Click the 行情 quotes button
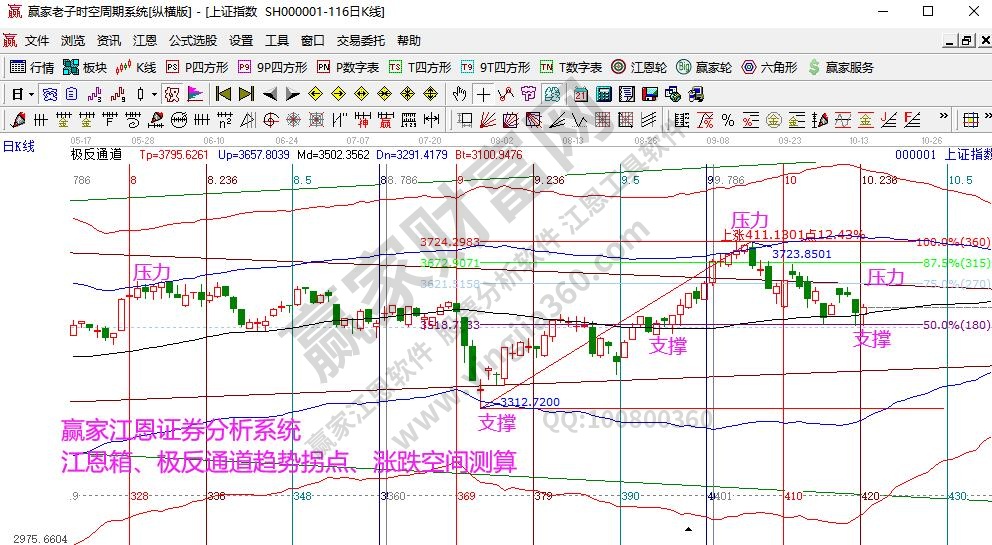This screenshot has width=992, height=545. coord(32,67)
